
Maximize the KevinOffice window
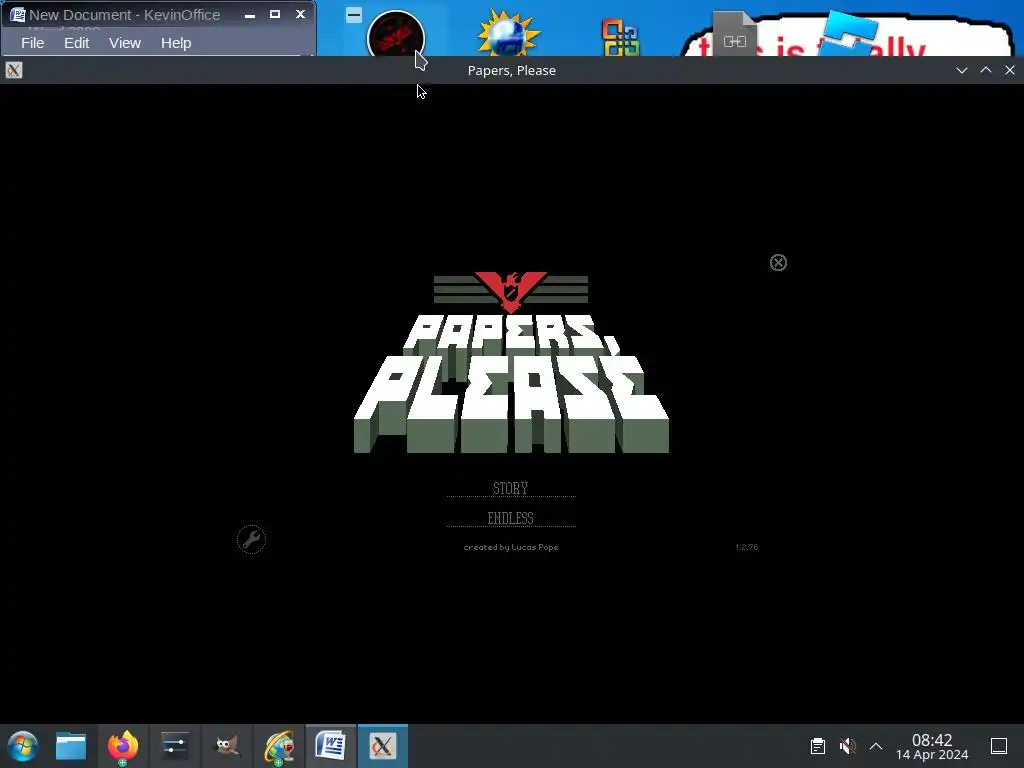coord(275,14)
